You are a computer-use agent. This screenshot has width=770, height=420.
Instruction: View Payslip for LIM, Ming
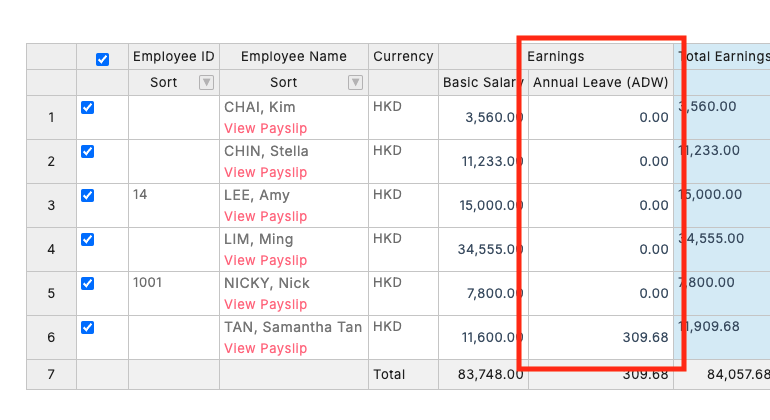(265, 260)
